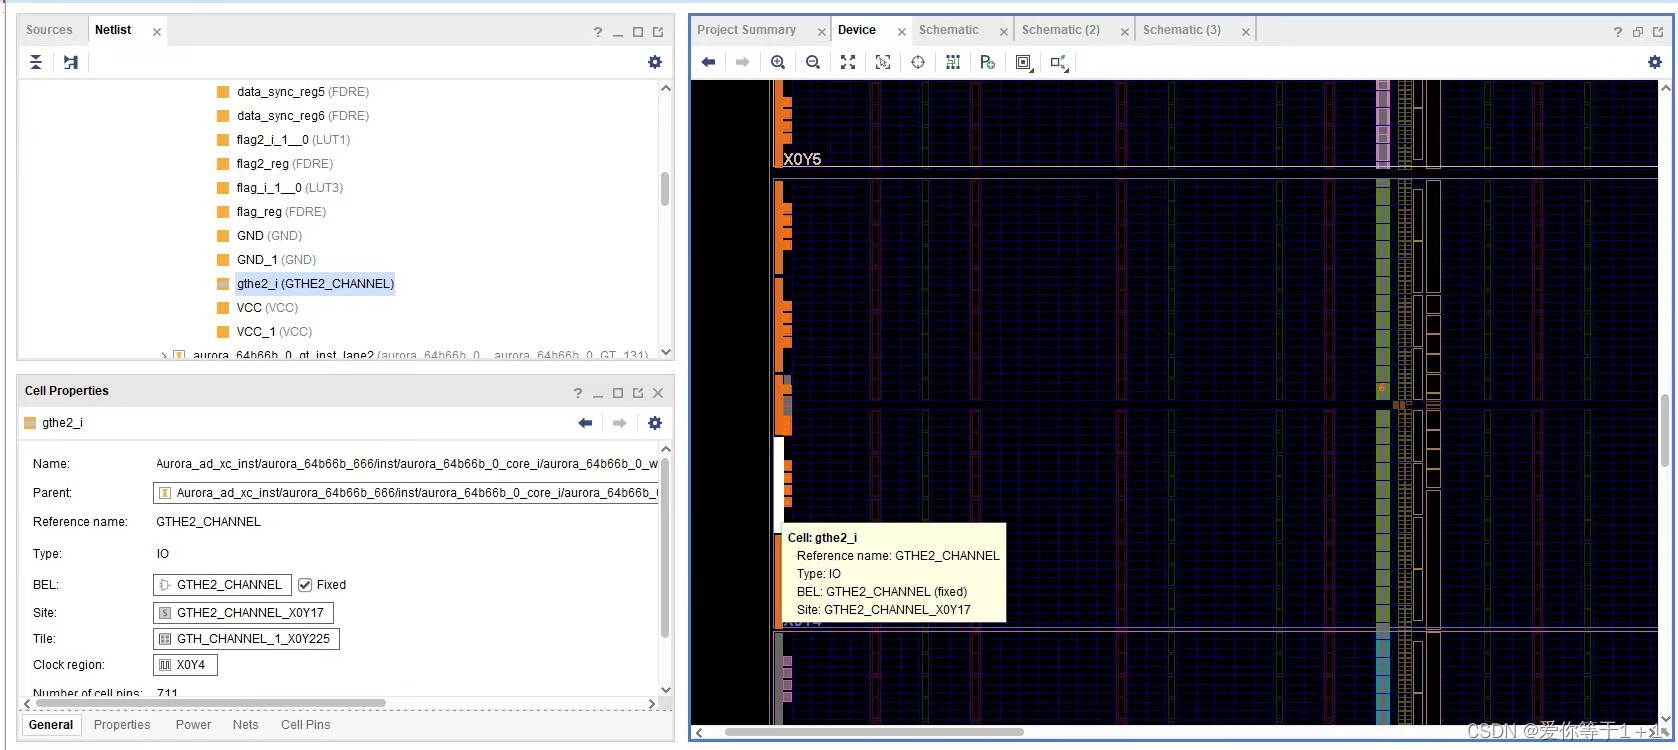Screen dimensions: 1678x750
Task: Switch to the Schematic (2) tab
Action: point(1061,30)
